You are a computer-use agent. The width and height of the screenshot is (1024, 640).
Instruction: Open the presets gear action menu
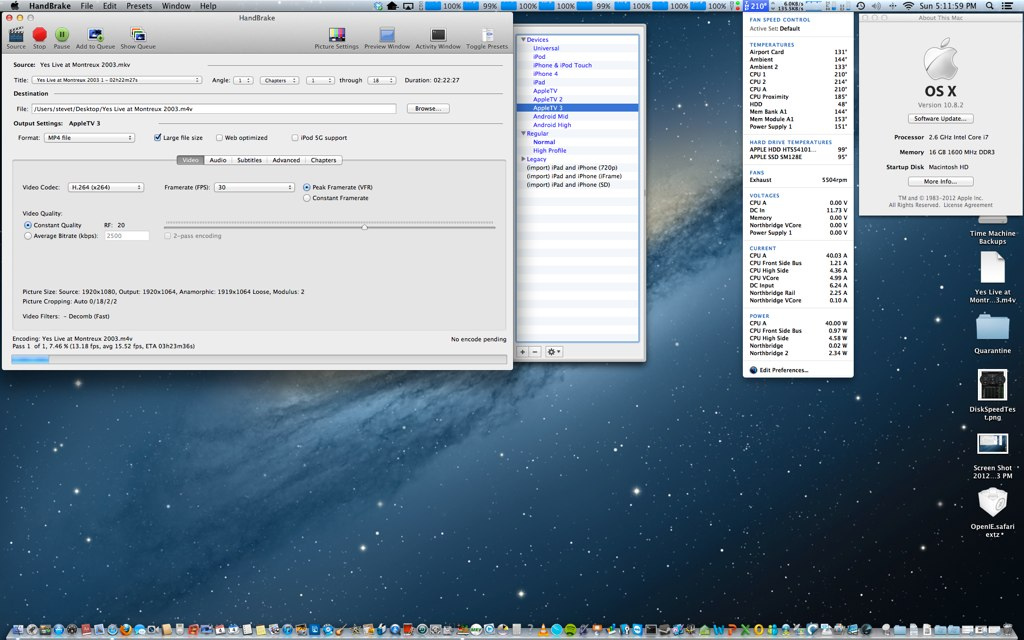553,352
